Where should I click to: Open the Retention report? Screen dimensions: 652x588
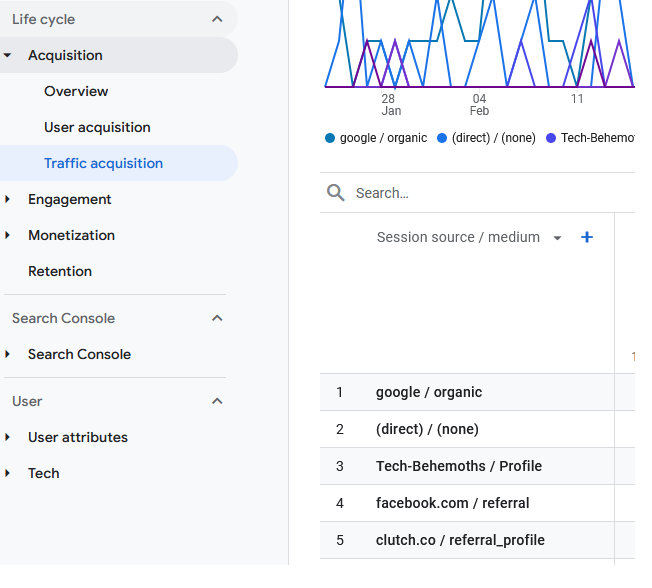point(60,271)
